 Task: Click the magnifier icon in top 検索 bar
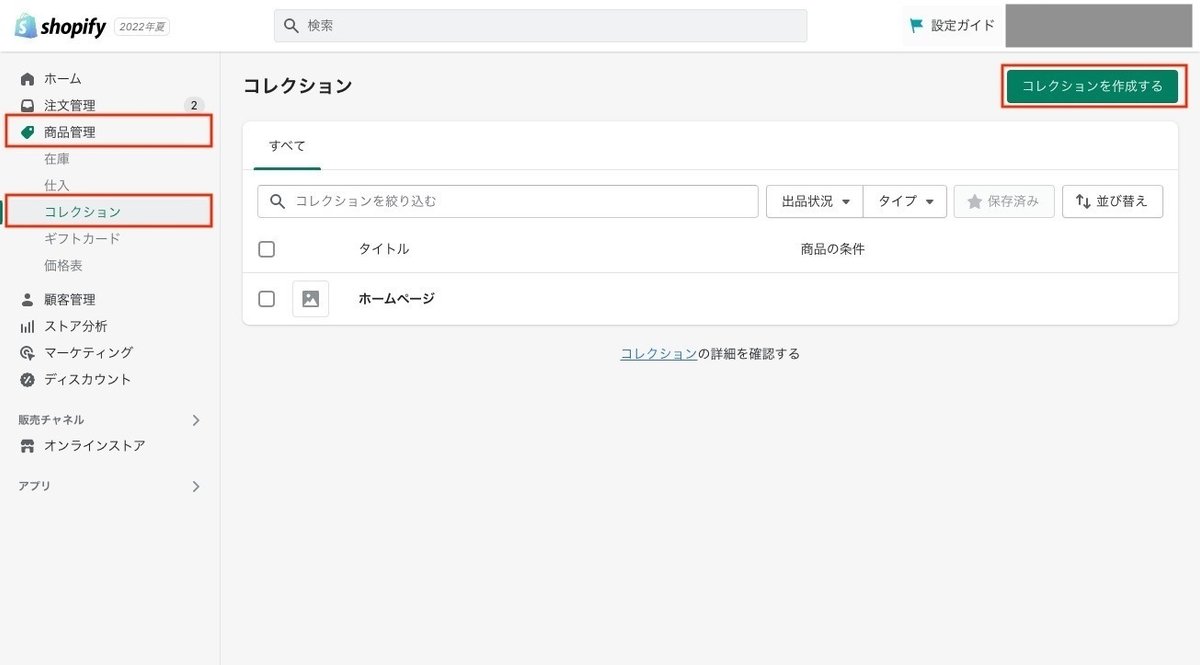[291, 26]
